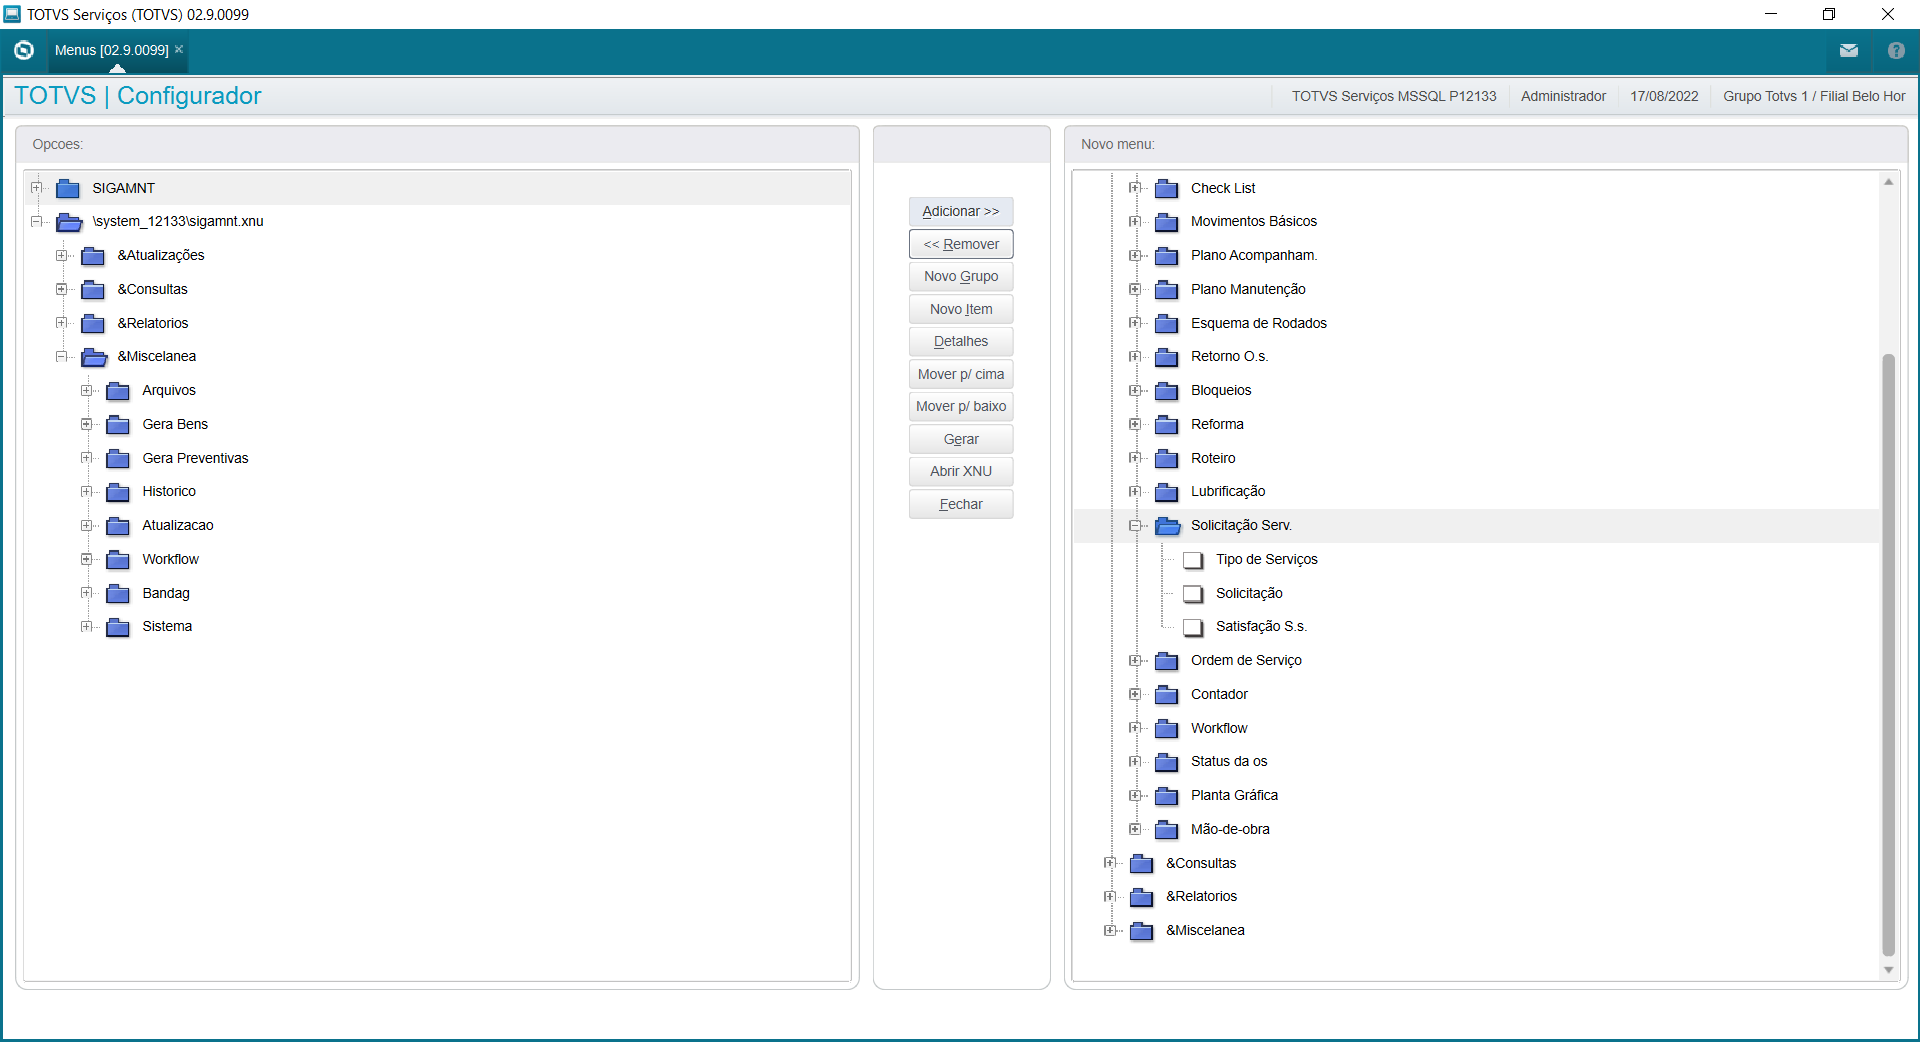Click the Gerar button

click(961, 439)
